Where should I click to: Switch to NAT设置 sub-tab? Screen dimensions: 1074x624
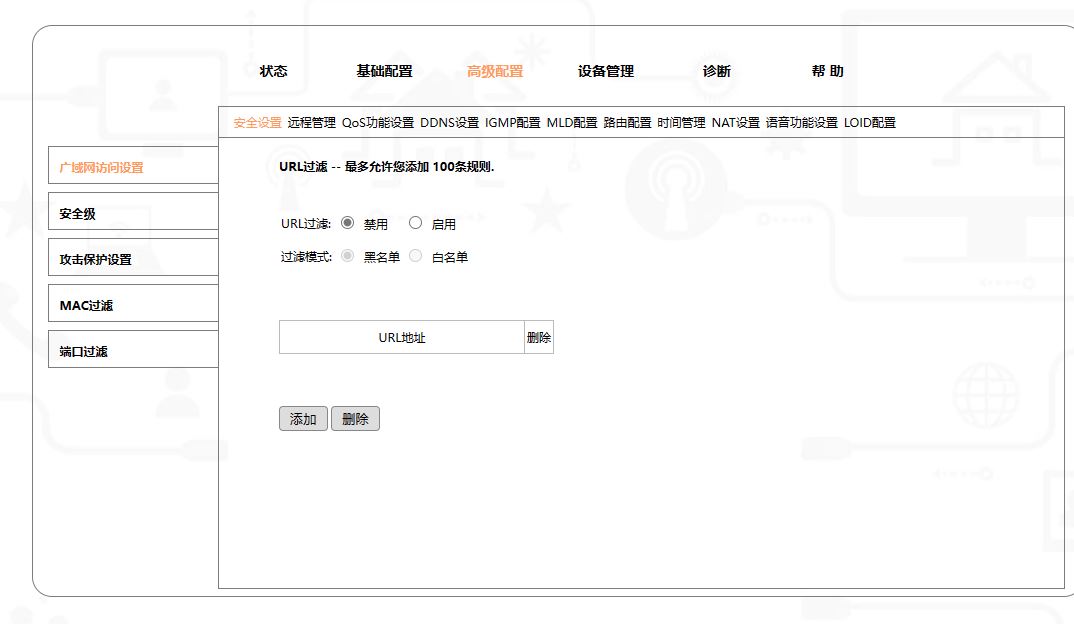coord(736,123)
